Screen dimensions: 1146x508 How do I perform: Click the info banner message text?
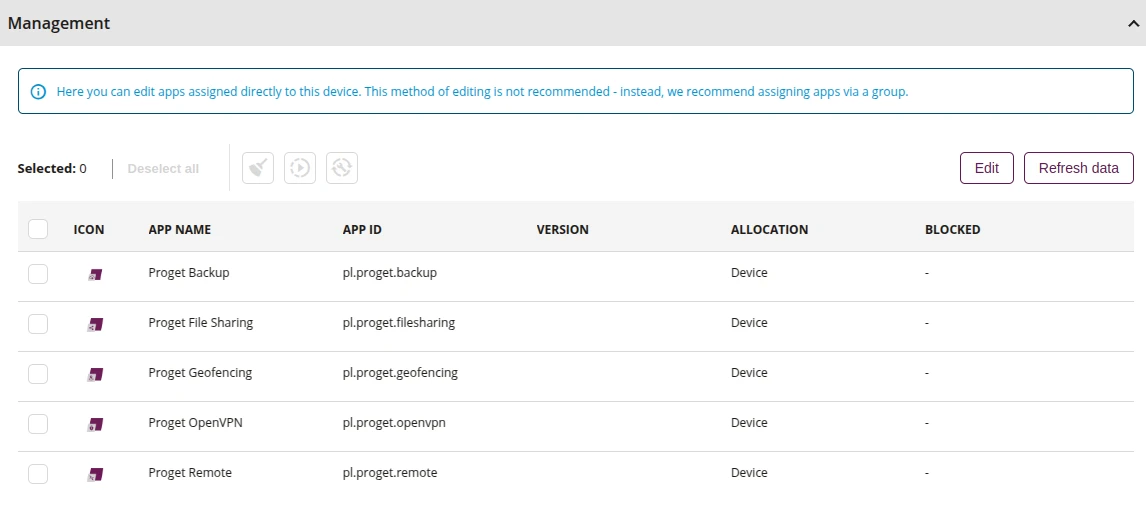tap(482, 92)
